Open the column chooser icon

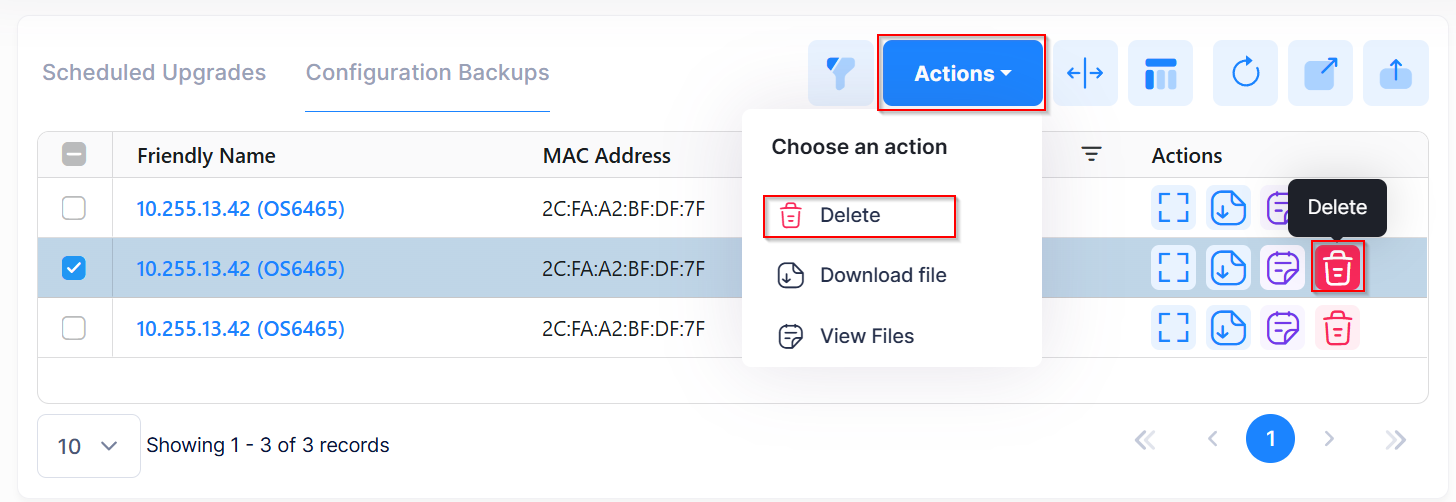click(x=1160, y=73)
